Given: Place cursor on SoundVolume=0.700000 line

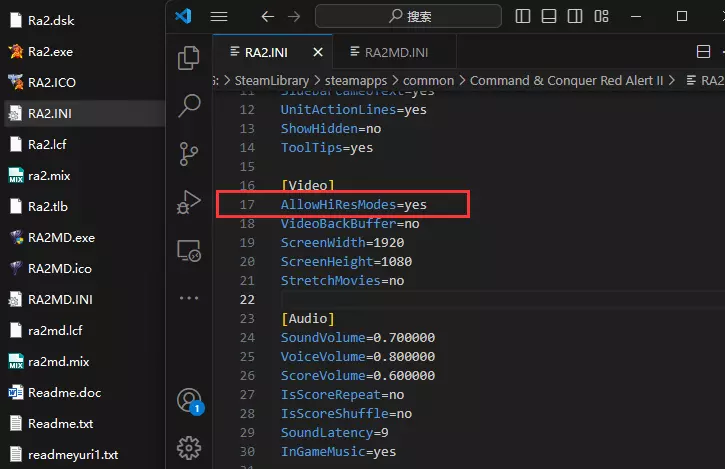Looking at the screenshot, I should 358,337.
